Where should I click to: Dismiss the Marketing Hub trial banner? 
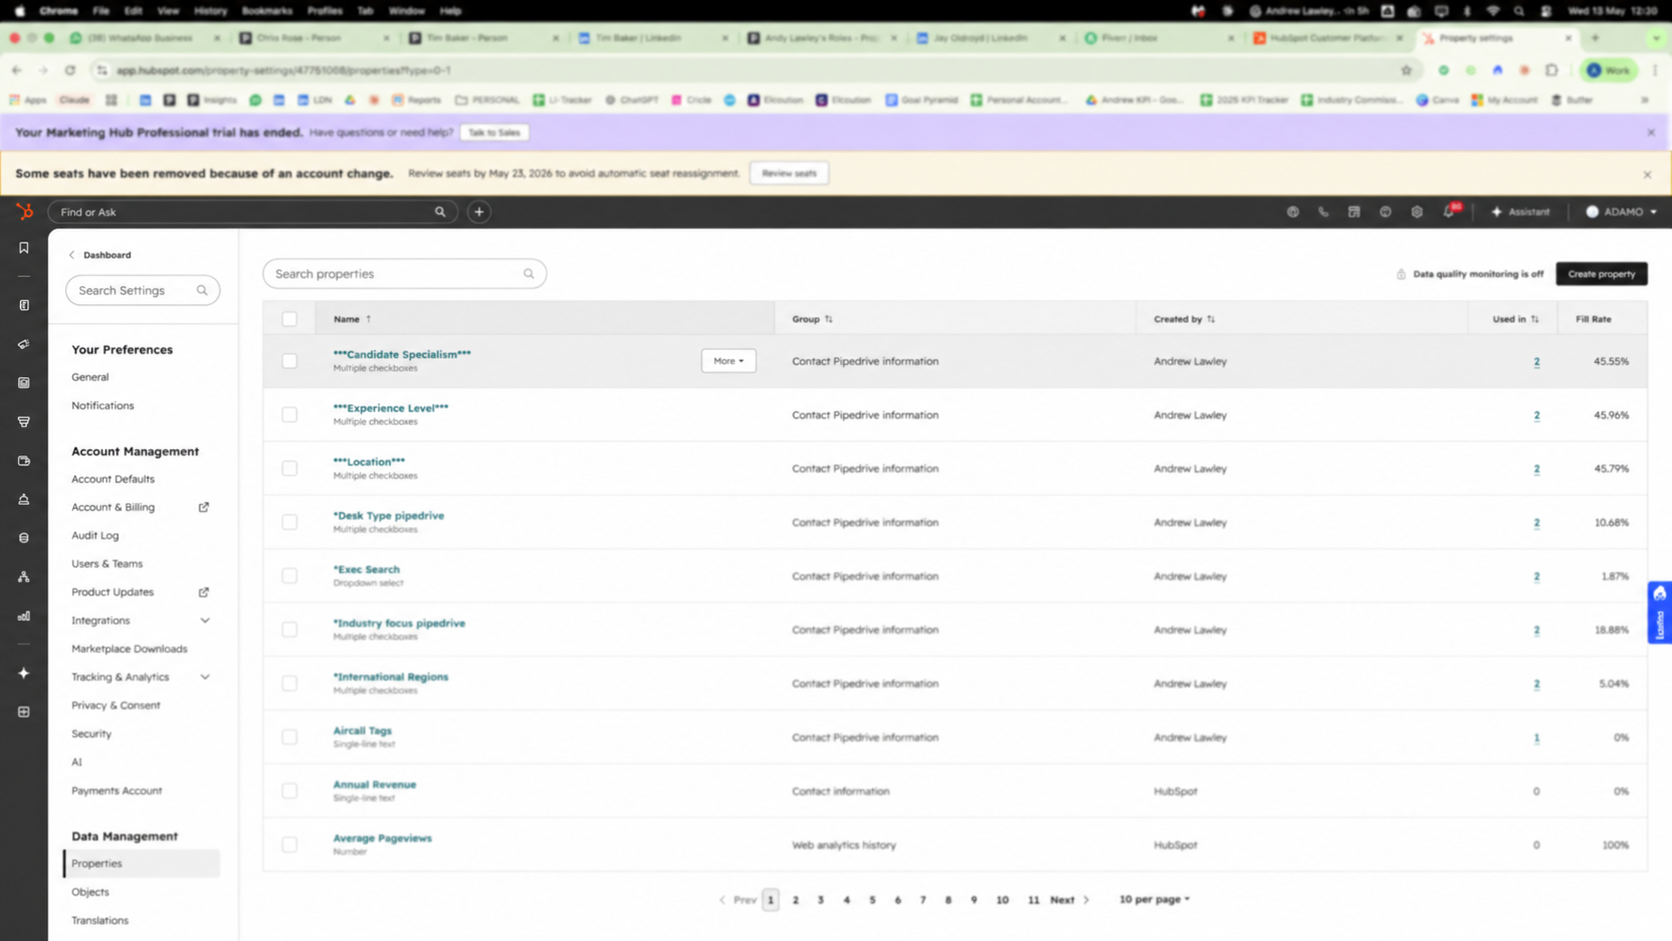pos(1651,132)
